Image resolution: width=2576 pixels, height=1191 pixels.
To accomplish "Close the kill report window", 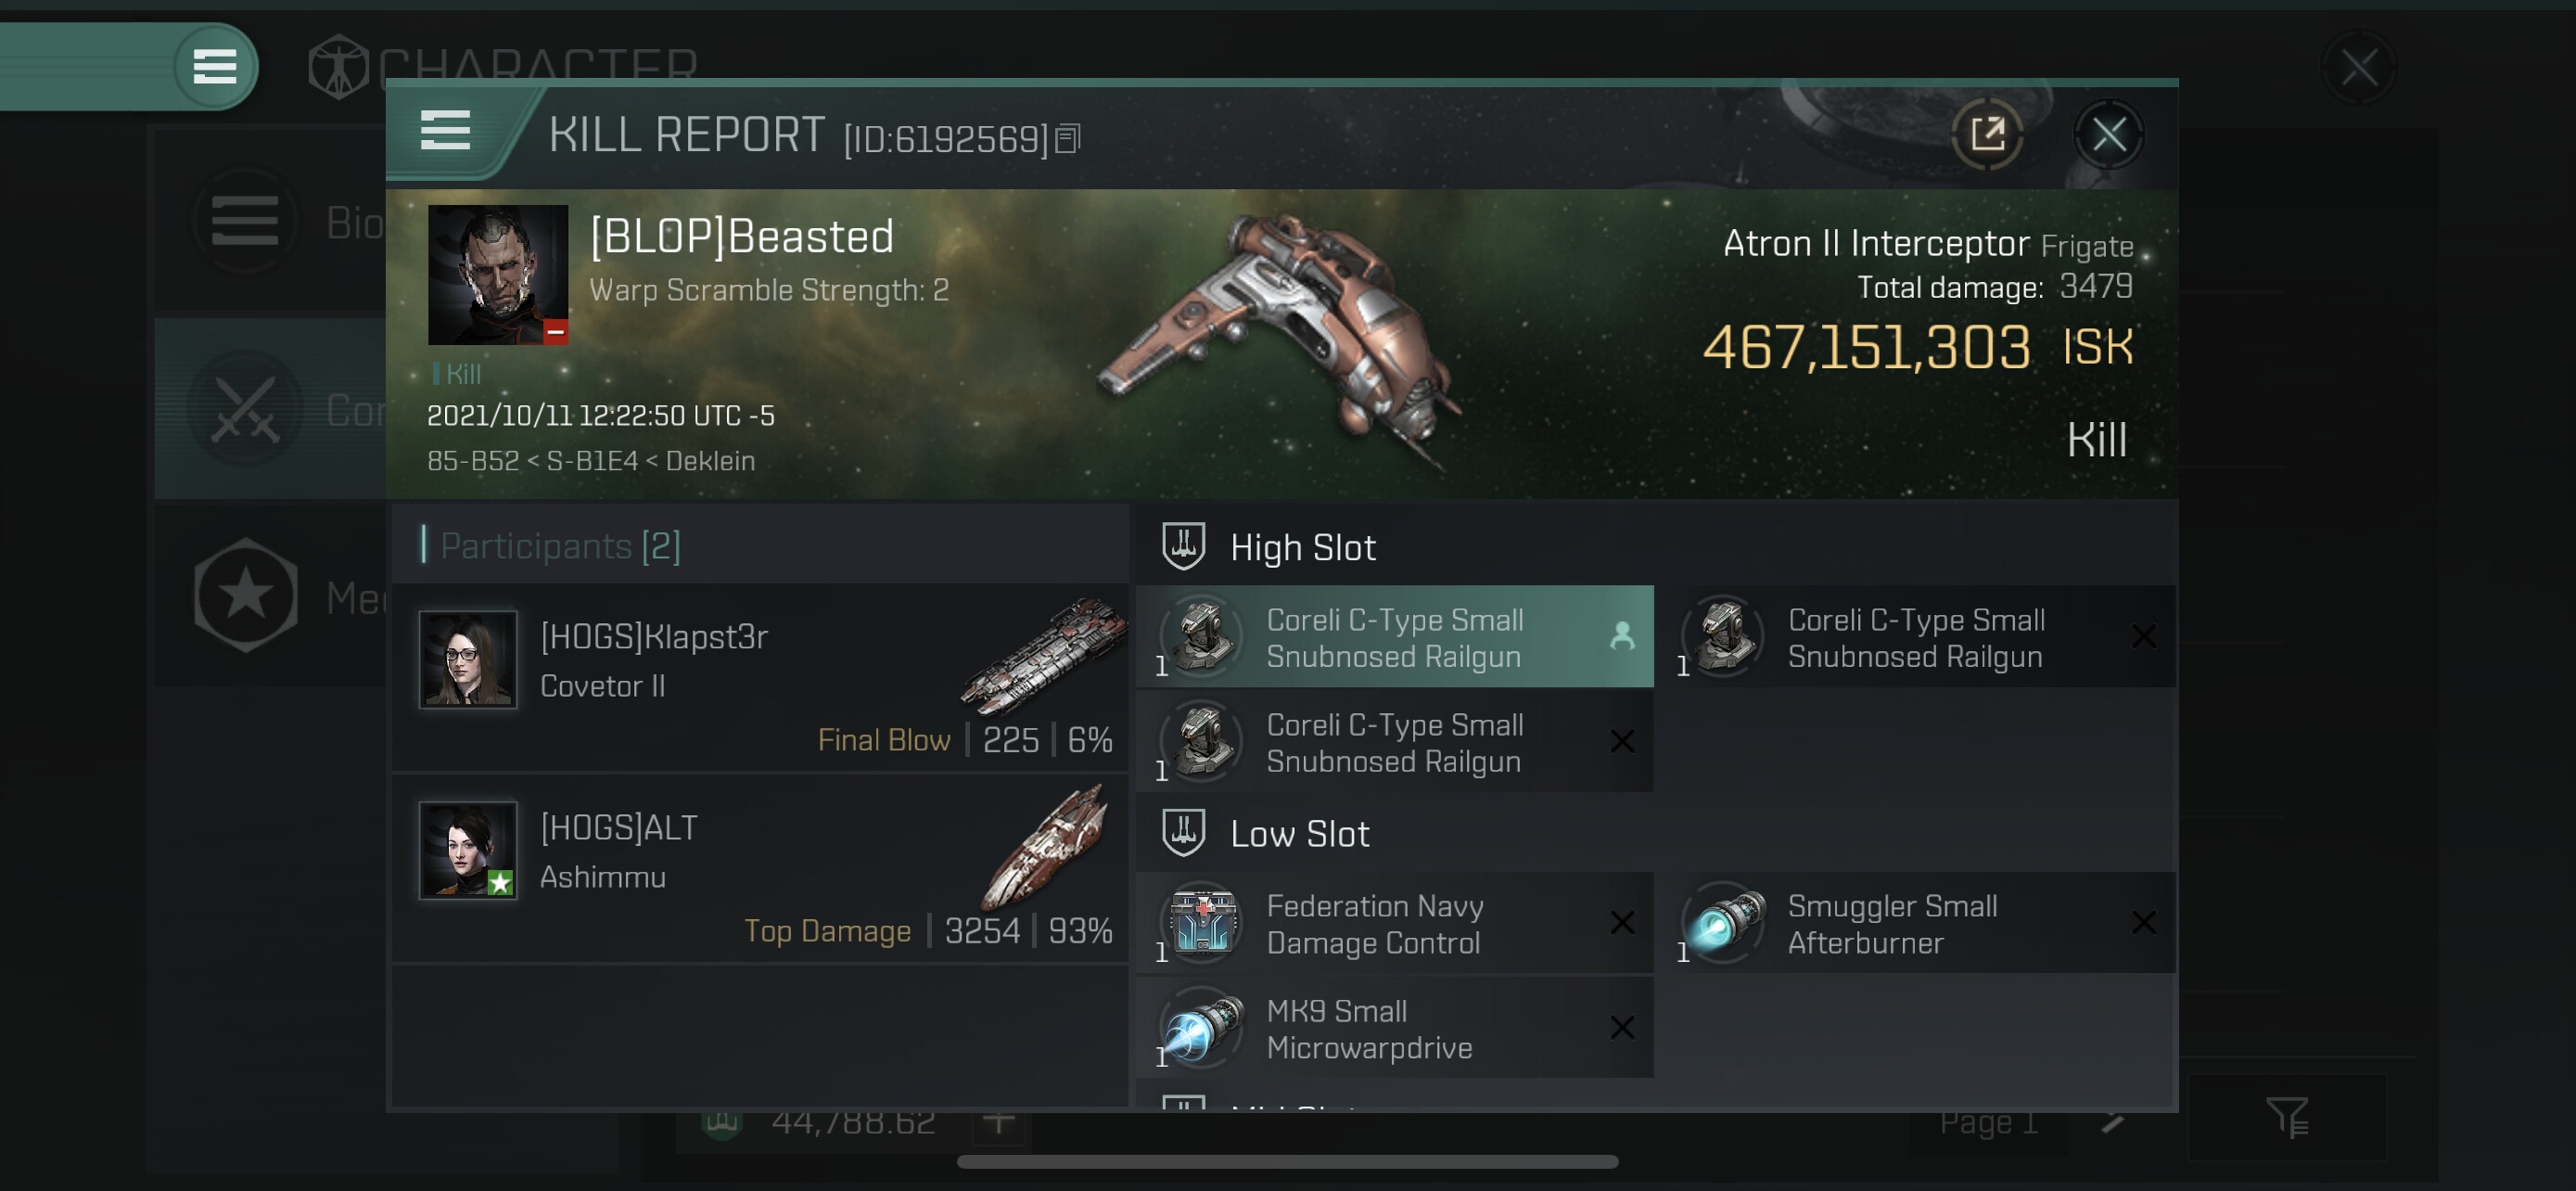I will pos(2108,134).
